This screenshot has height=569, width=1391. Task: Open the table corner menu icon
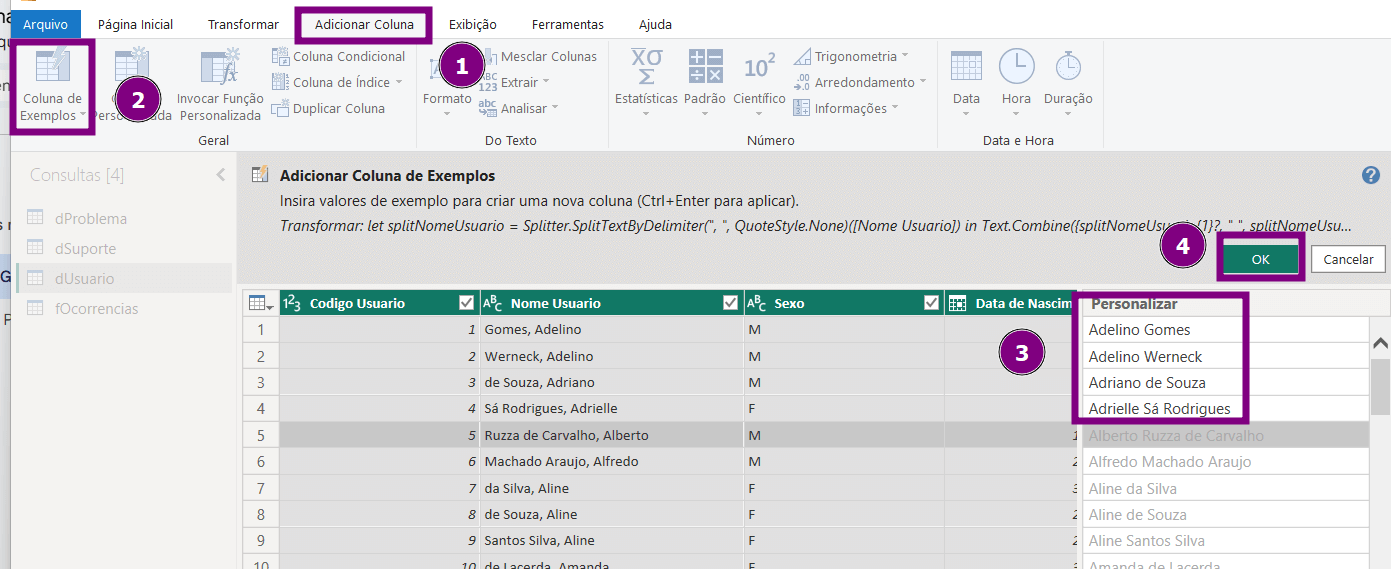pos(260,303)
